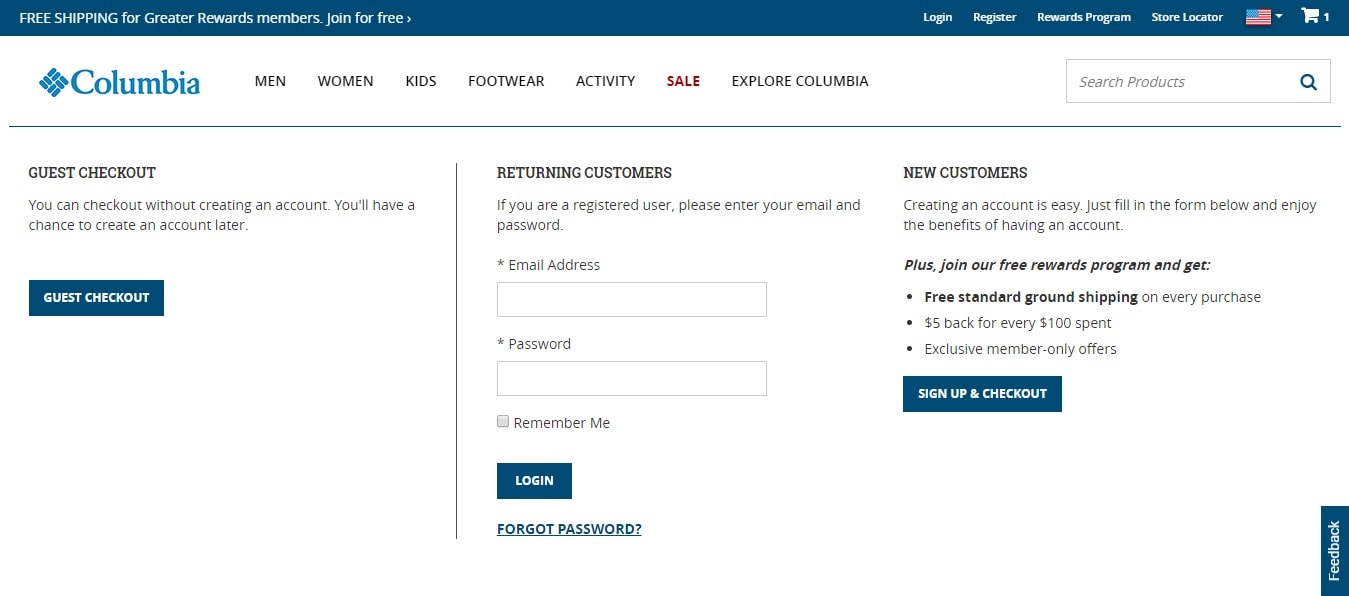Click the Login submit button
1349x596 pixels.
(x=534, y=481)
